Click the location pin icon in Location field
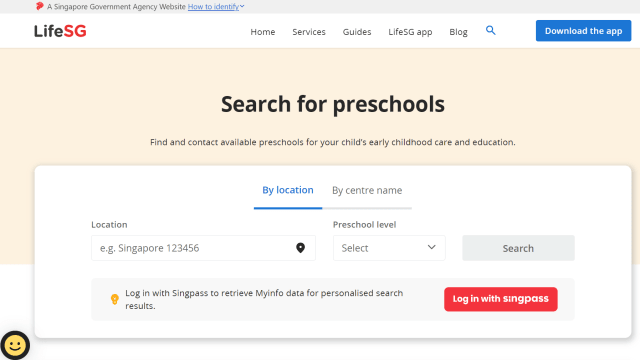This screenshot has height=360, width=640. click(x=300, y=248)
